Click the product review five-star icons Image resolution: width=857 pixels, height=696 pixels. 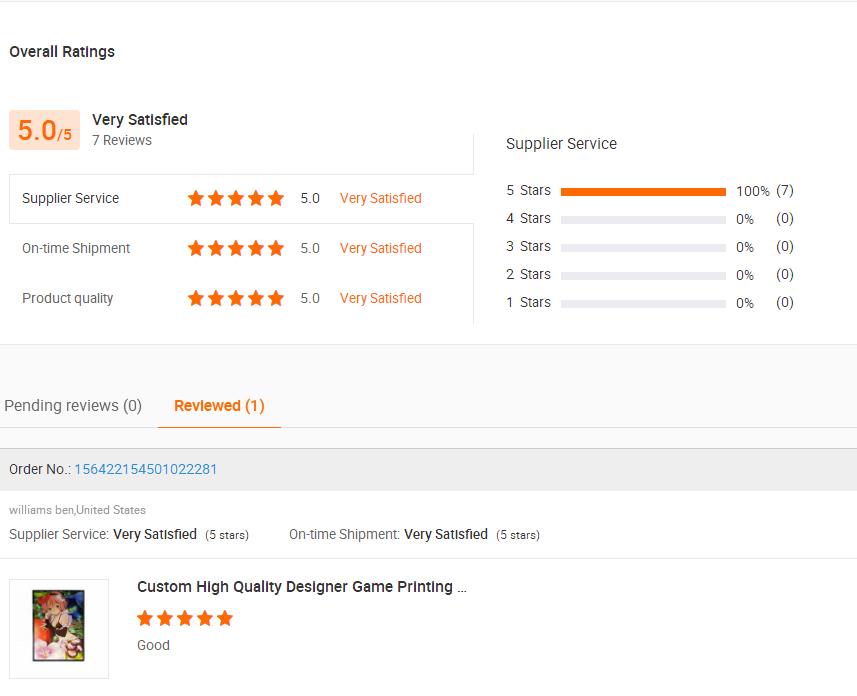click(185, 618)
